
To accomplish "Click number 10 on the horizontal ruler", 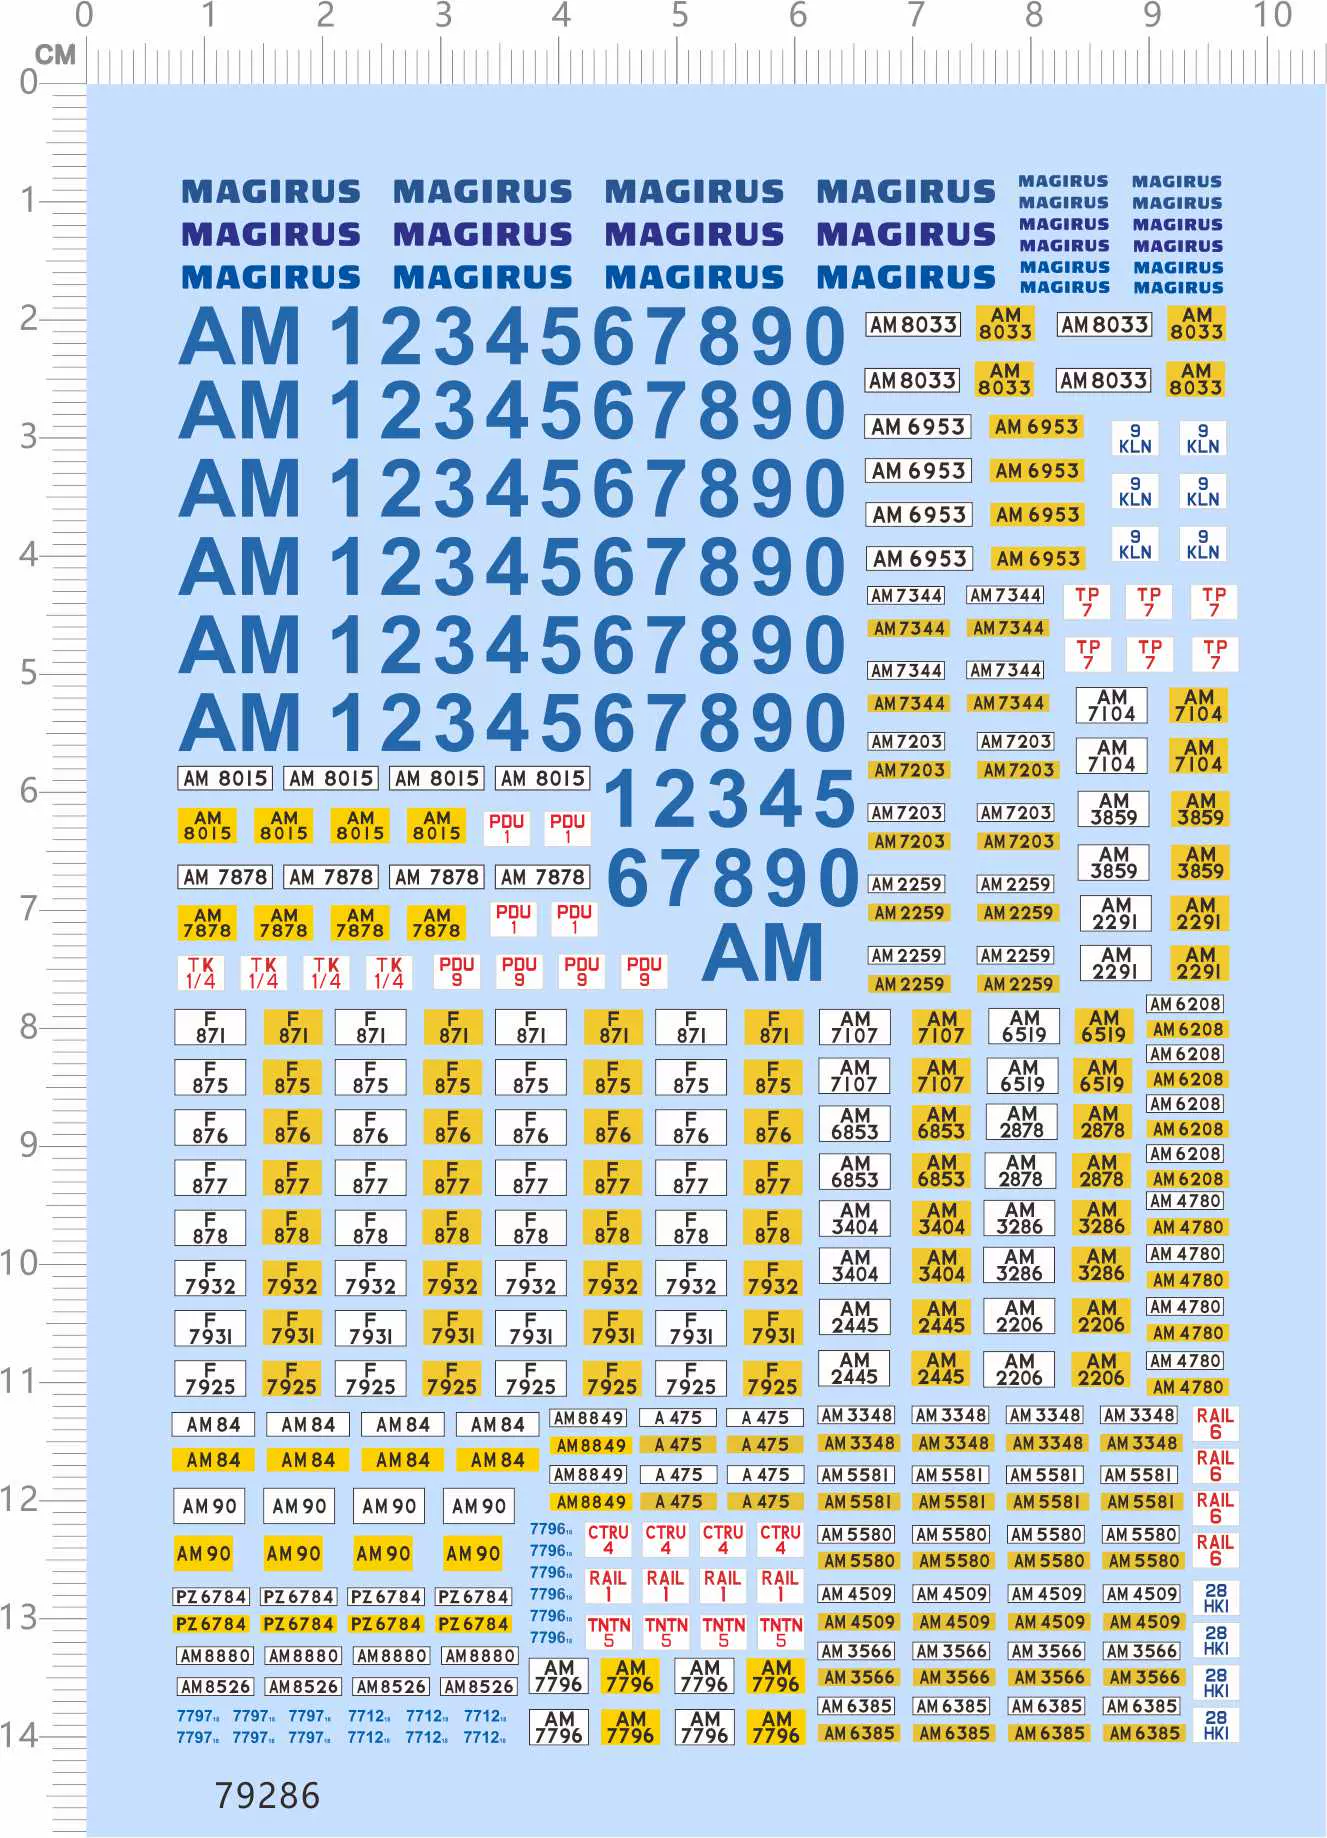I will pyautogui.click(x=1272, y=15).
